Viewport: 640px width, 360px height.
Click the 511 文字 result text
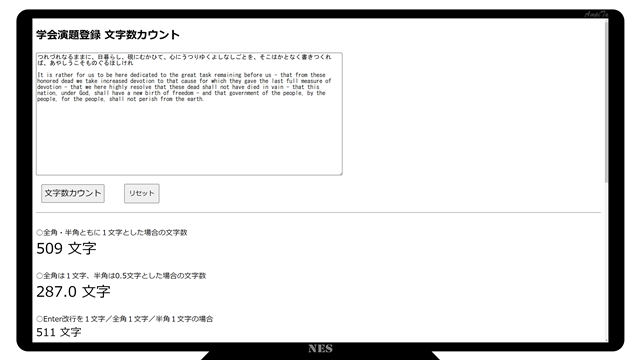tap(58, 332)
